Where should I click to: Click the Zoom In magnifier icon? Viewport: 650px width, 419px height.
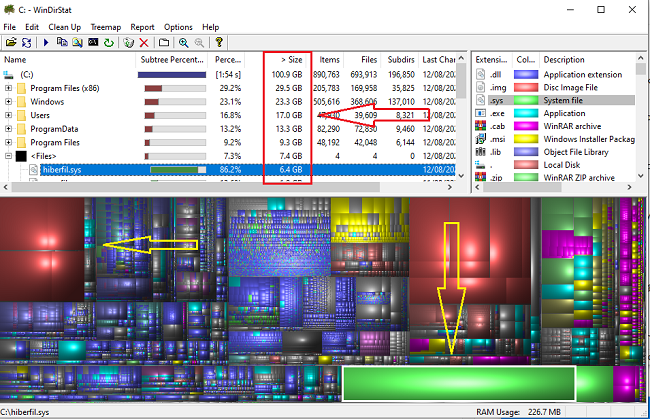tap(184, 42)
